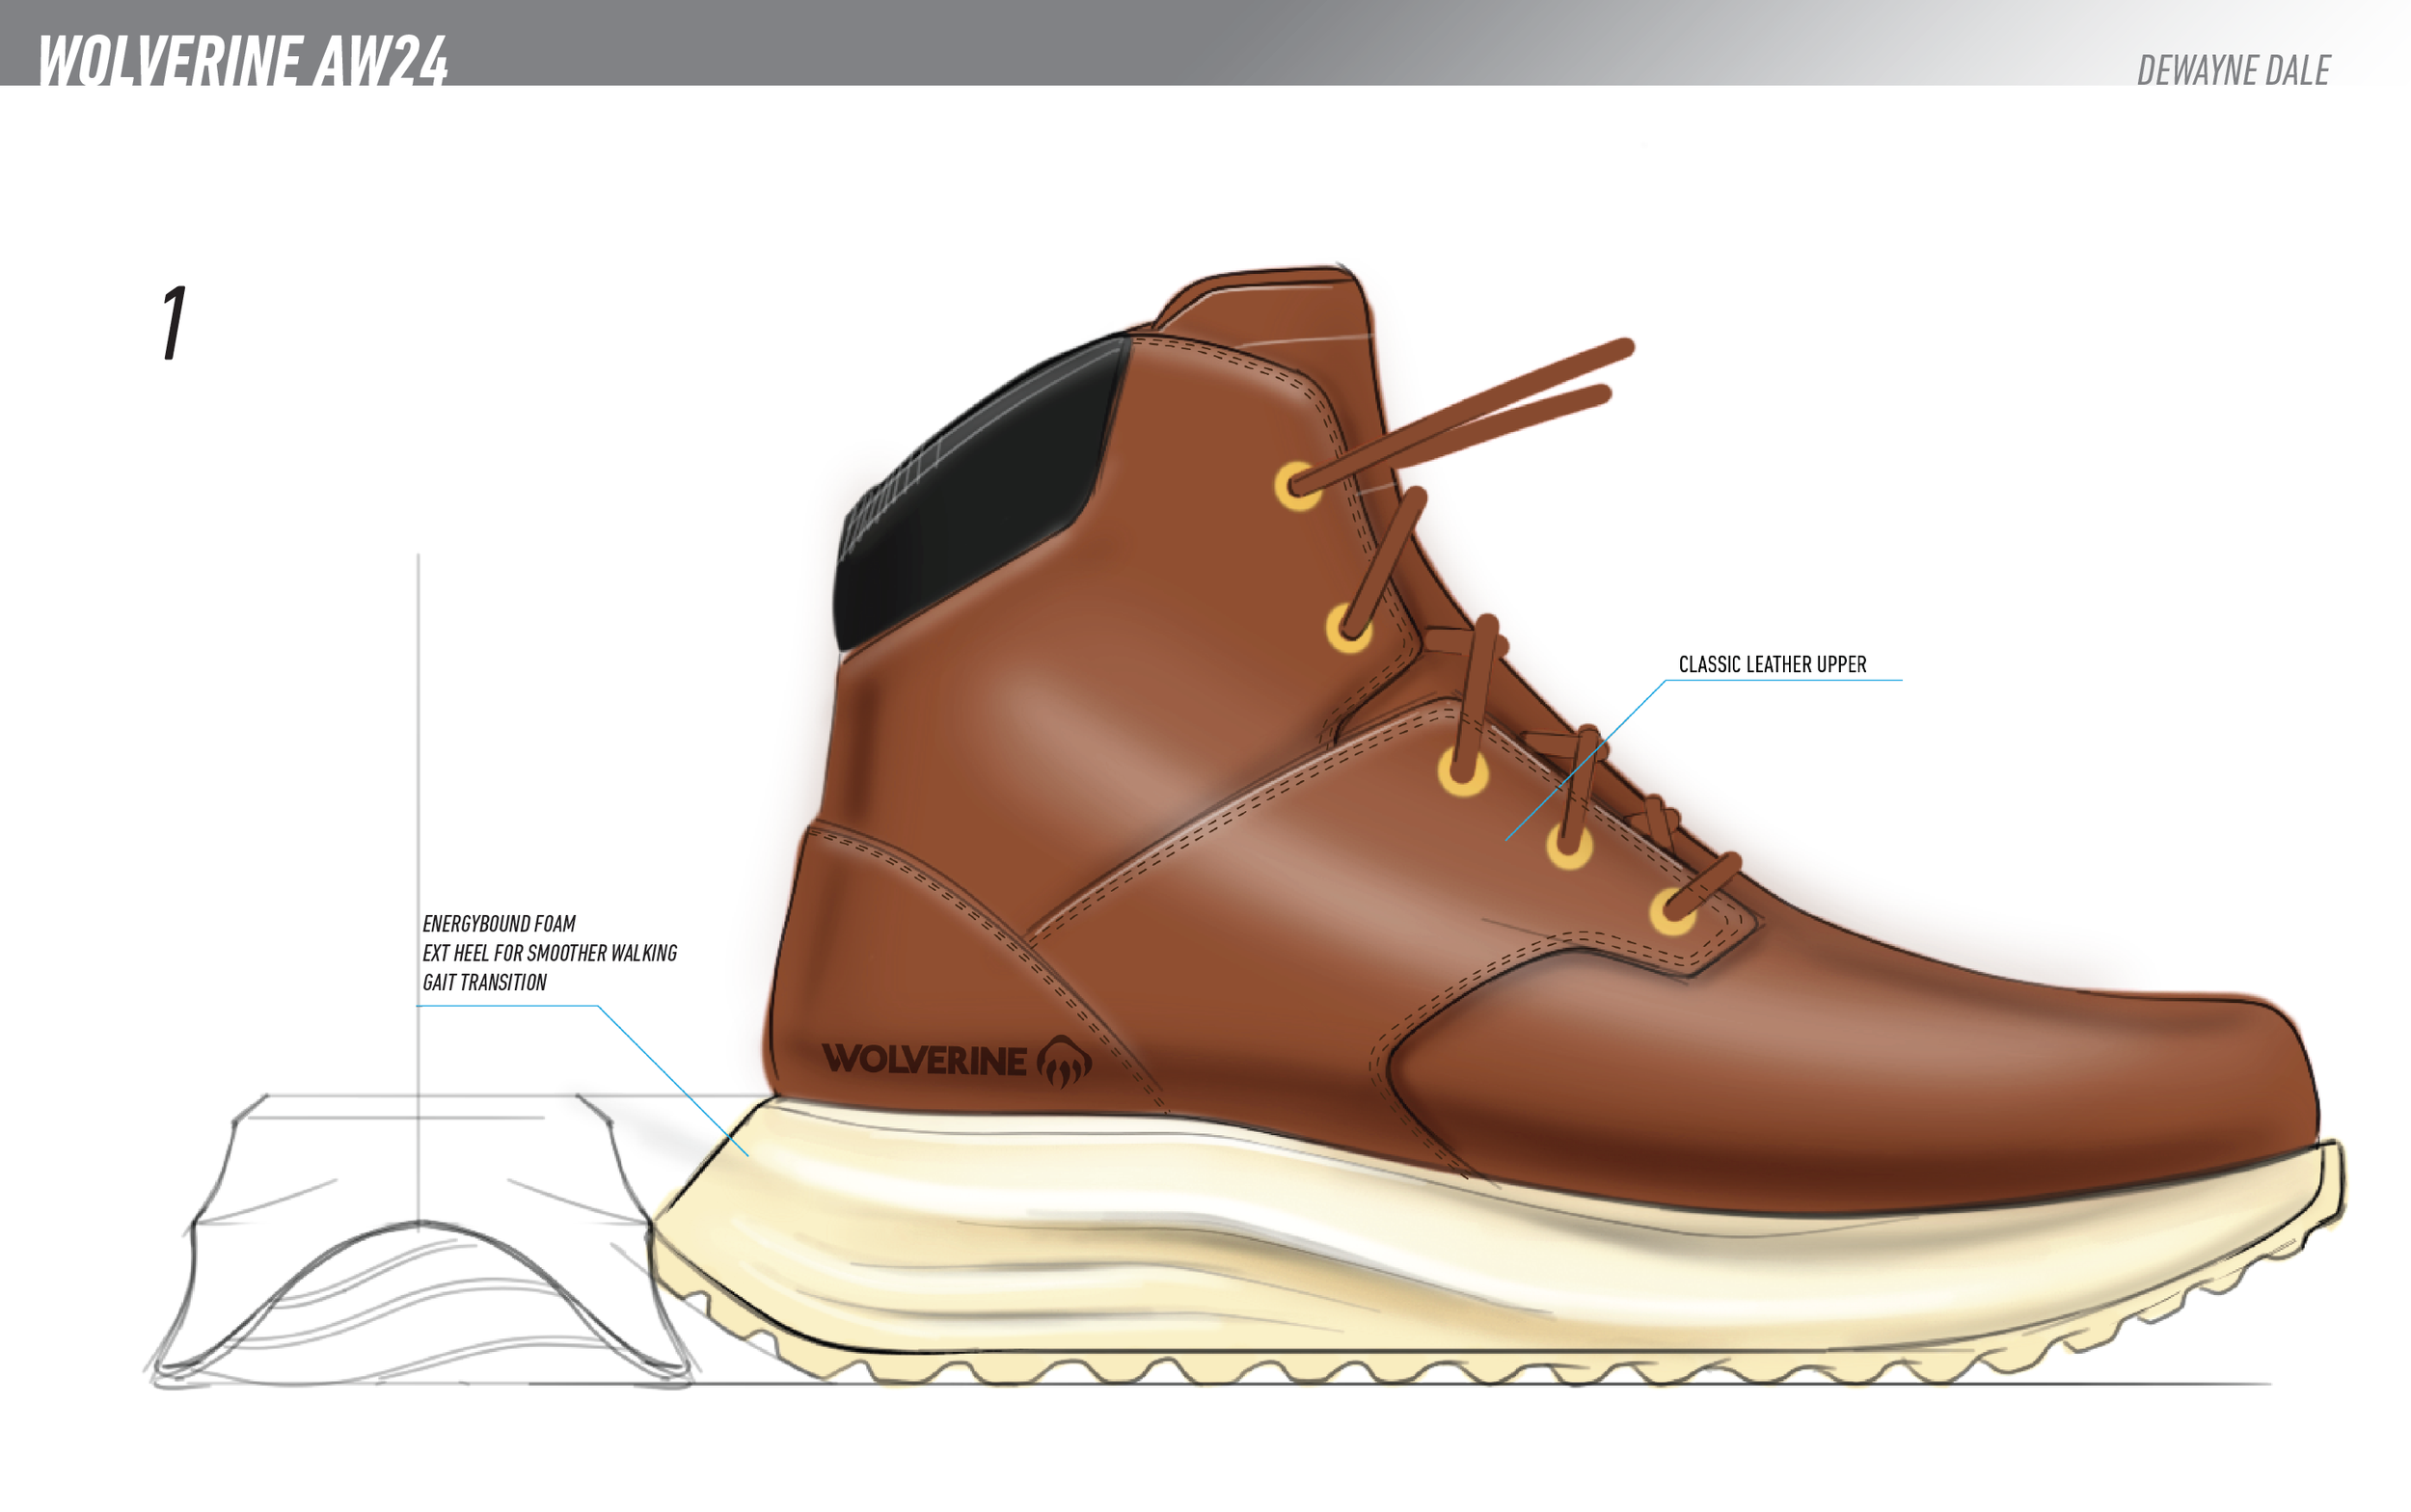
Task: Click the second yellow eyelet from the top
Action: pyautogui.click(x=1348, y=630)
